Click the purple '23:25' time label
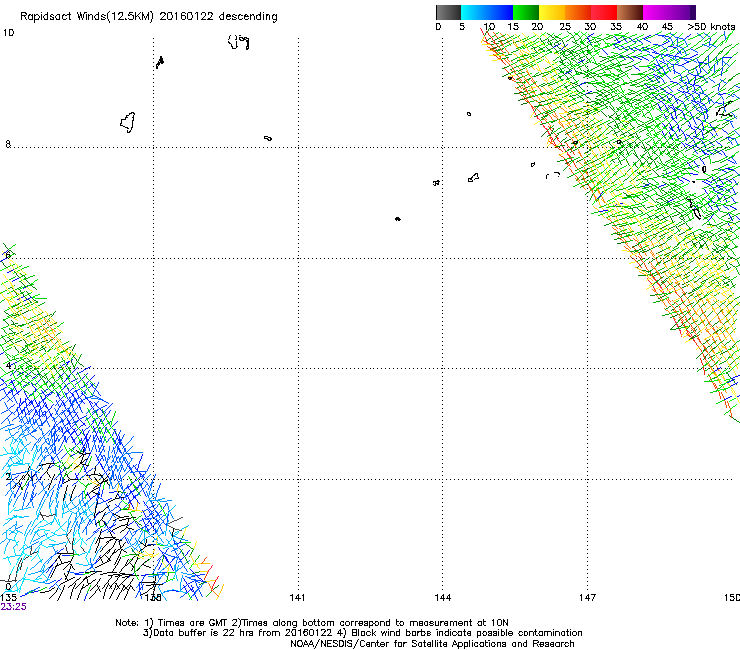Image resolution: width=740 pixels, height=650 pixels. [13, 607]
